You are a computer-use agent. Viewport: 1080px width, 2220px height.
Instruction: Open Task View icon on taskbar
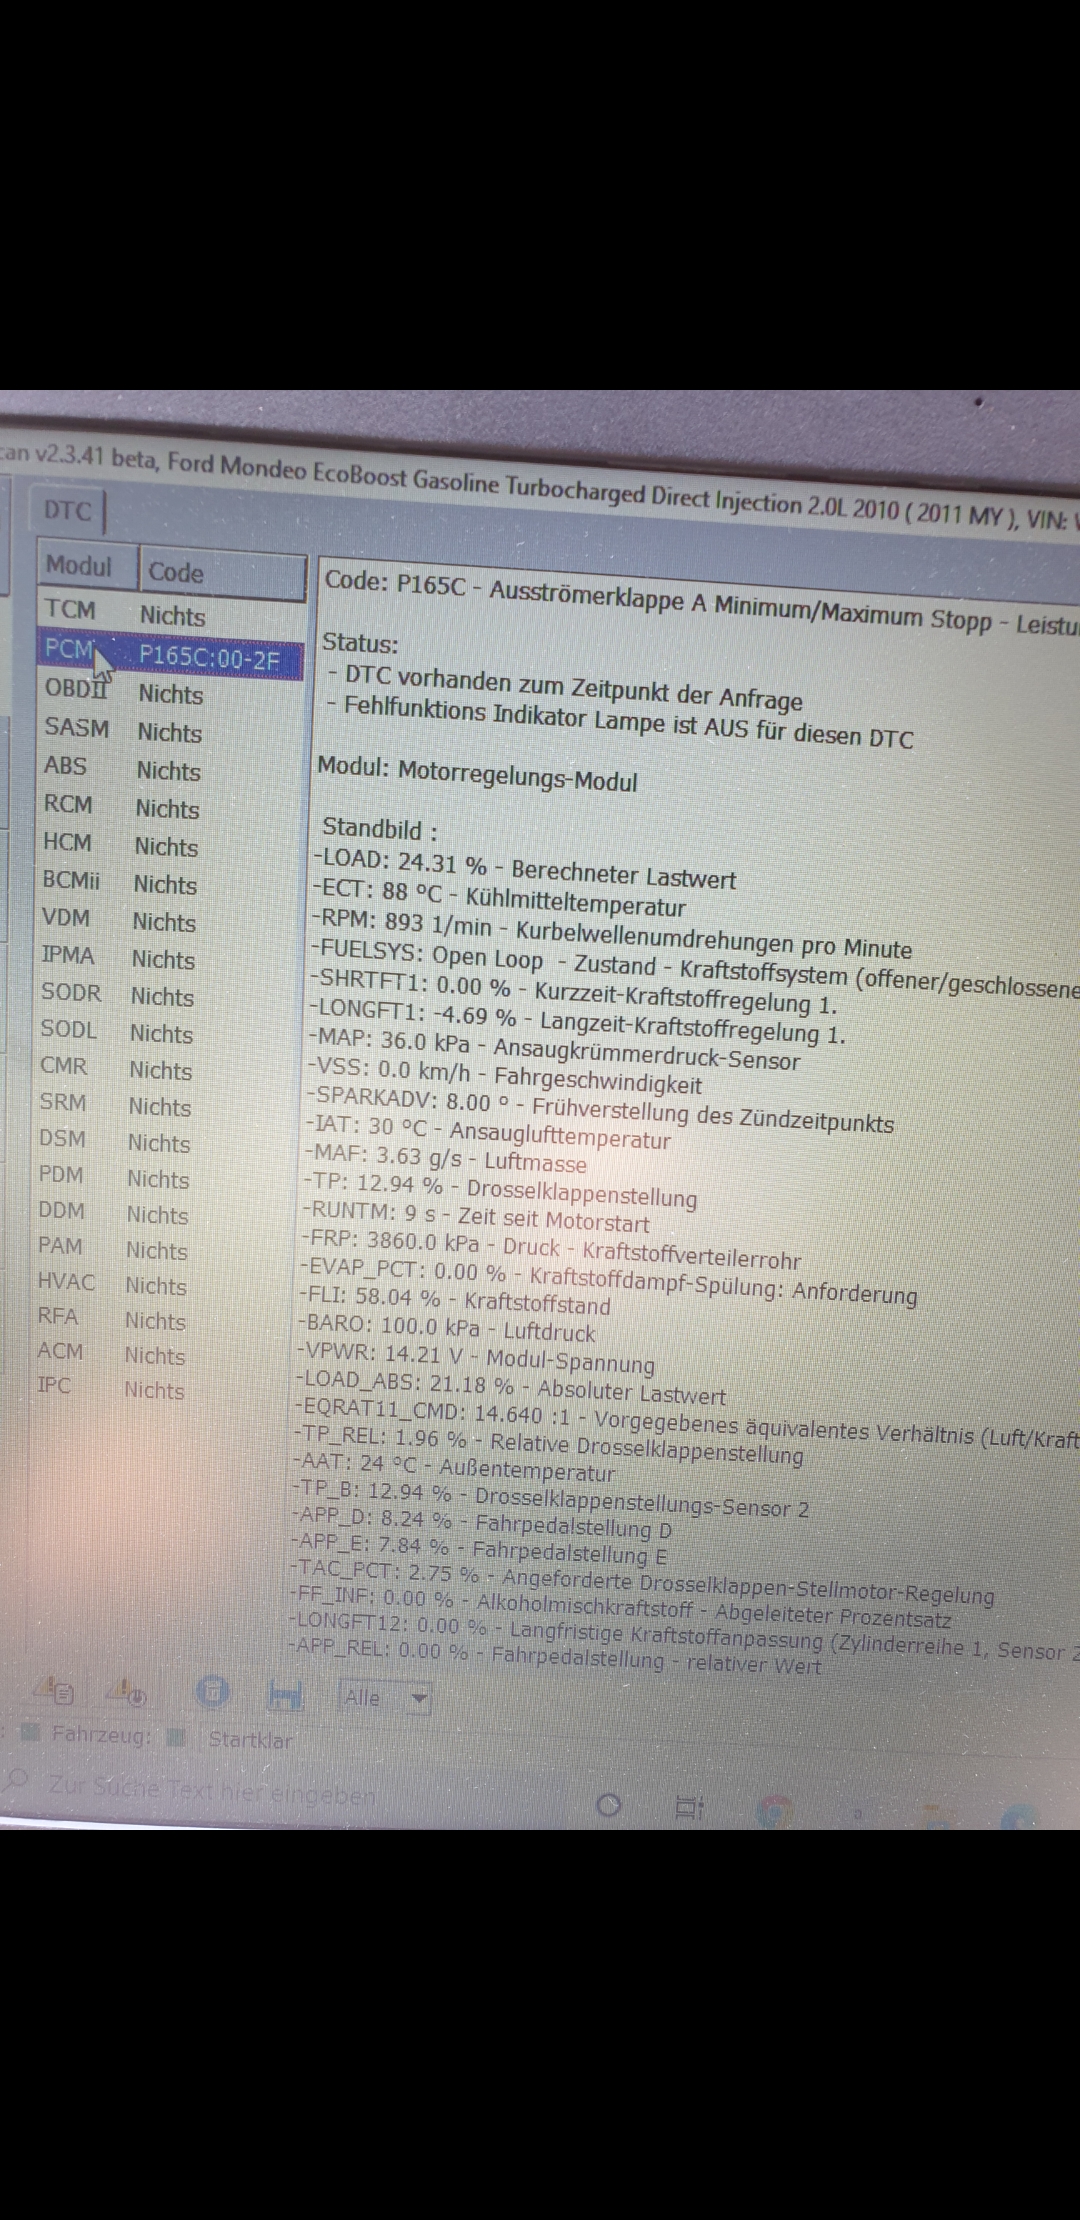[x=690, y=1807]
